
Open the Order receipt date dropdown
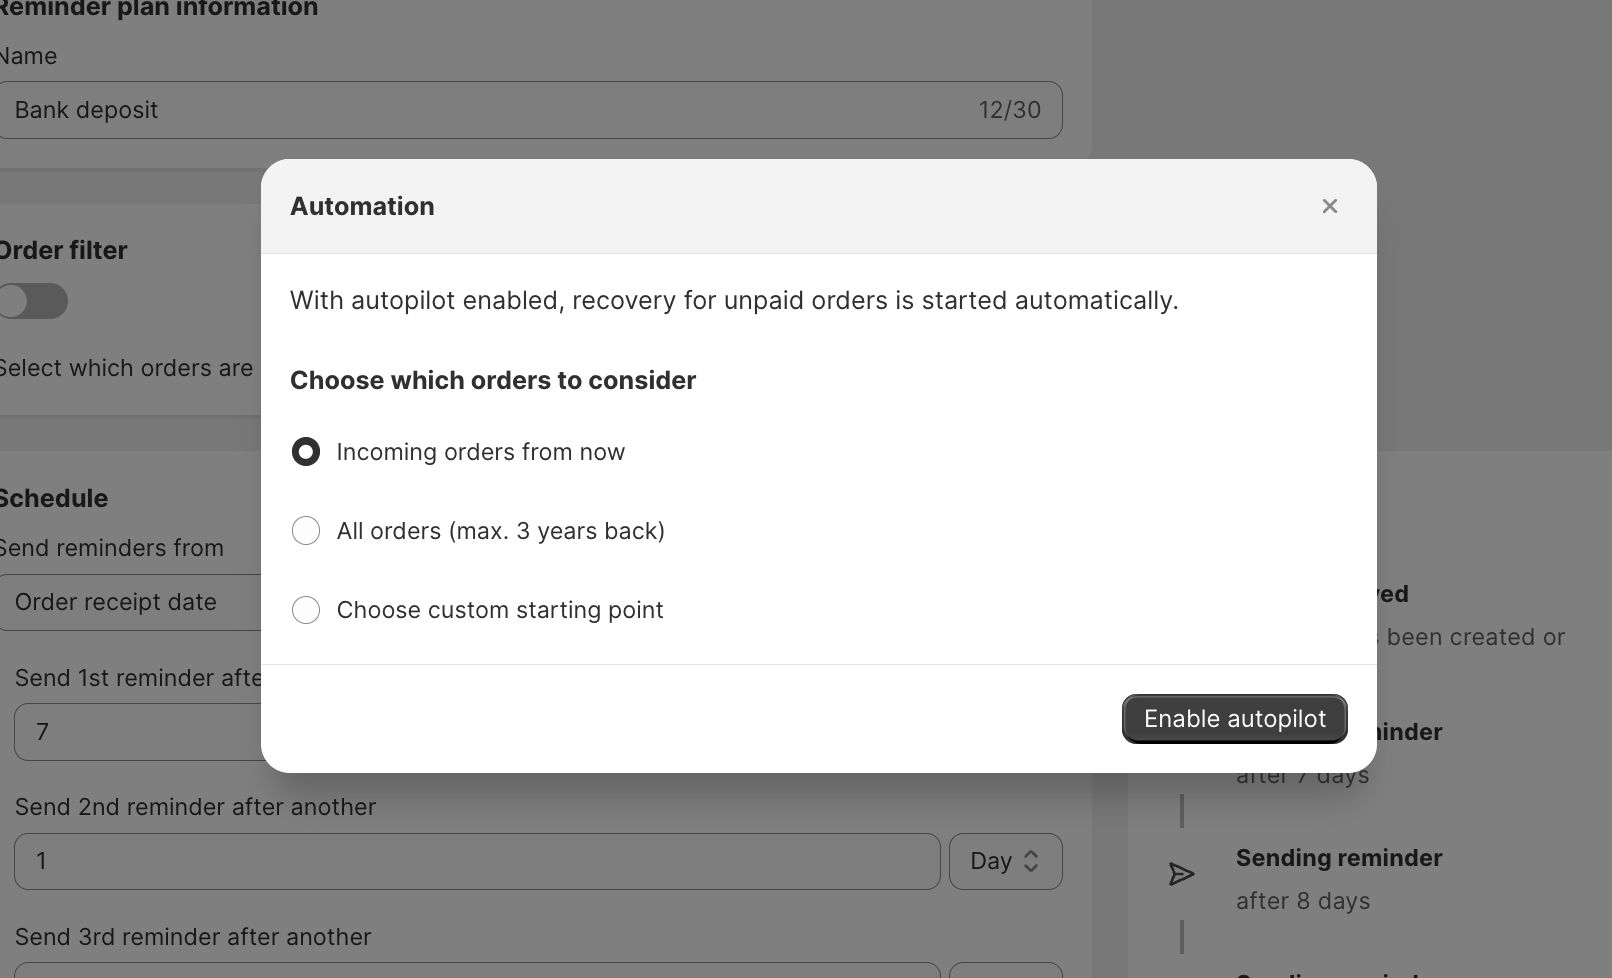coord(130,602)
